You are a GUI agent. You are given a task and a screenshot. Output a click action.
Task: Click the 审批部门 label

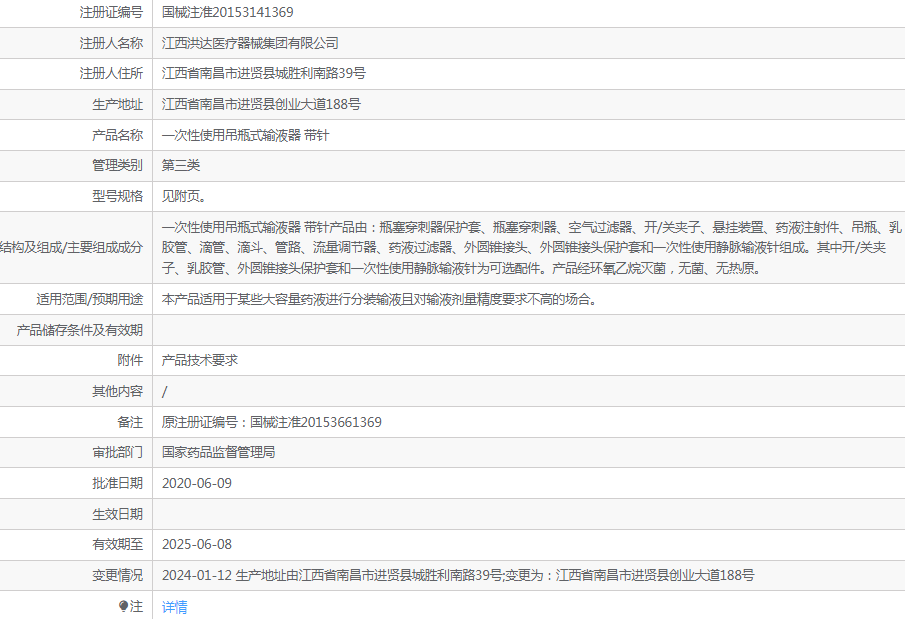(x=117, y=452)
